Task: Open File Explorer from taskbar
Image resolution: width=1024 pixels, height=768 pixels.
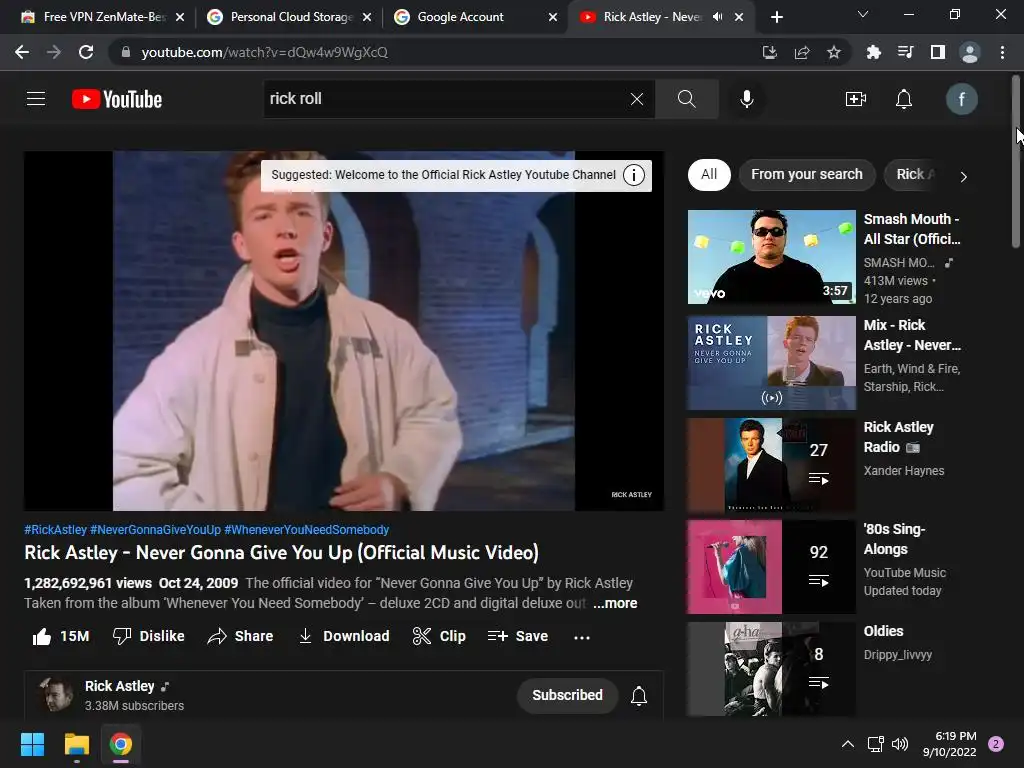Action: pos(76,744)
